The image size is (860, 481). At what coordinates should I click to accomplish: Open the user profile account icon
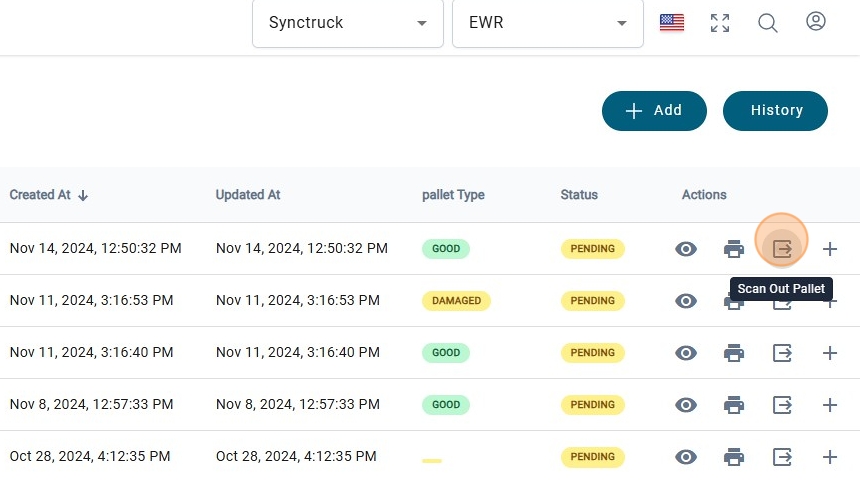[x=816, y=22]
